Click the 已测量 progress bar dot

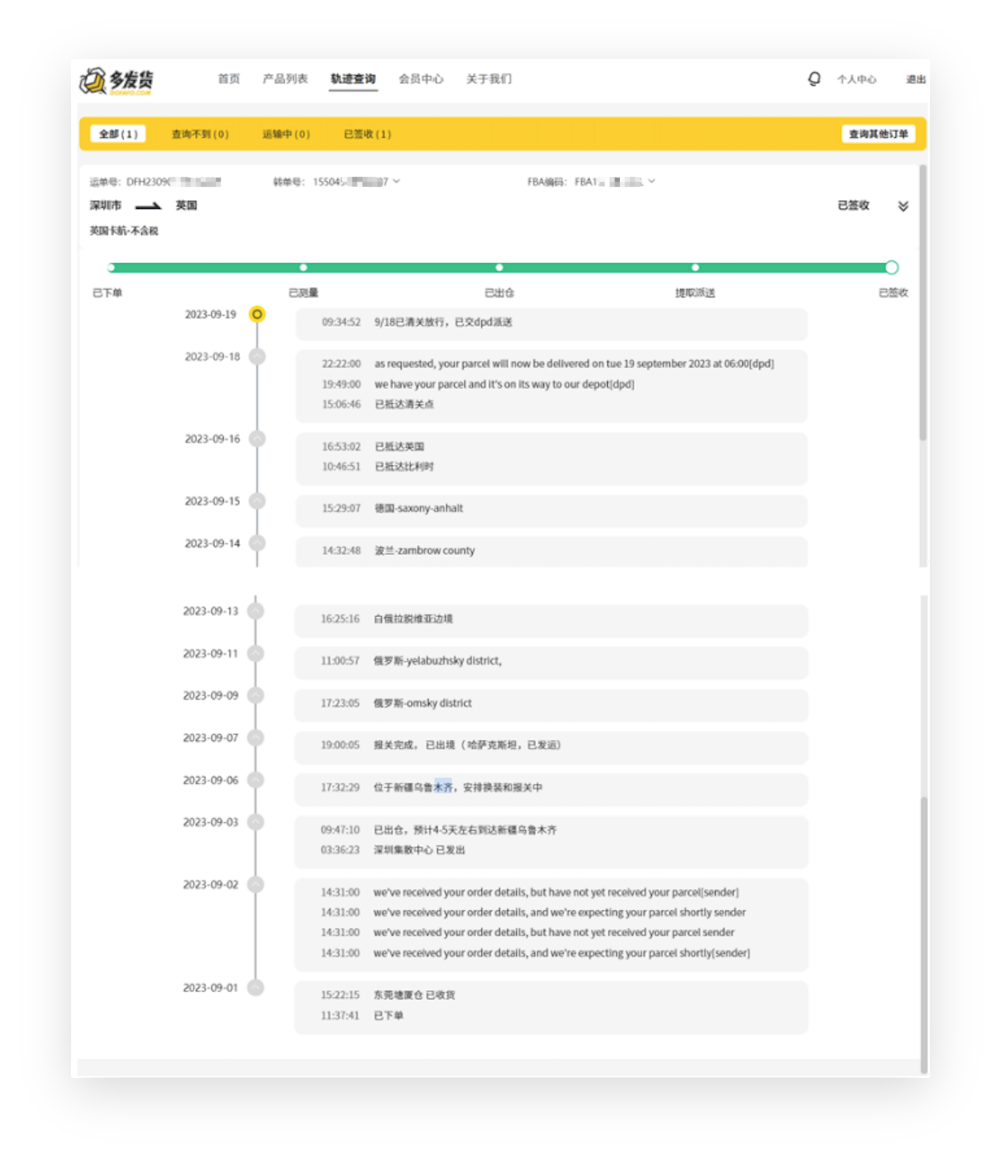tap(304, 267)
